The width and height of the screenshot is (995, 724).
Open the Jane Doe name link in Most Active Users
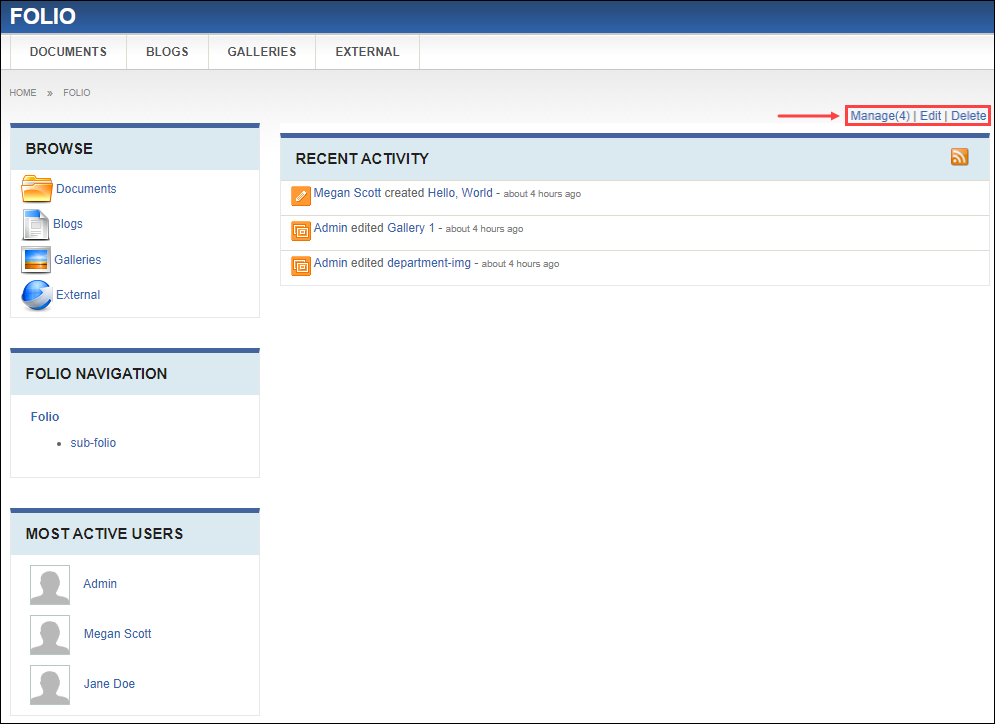point(109,684)
